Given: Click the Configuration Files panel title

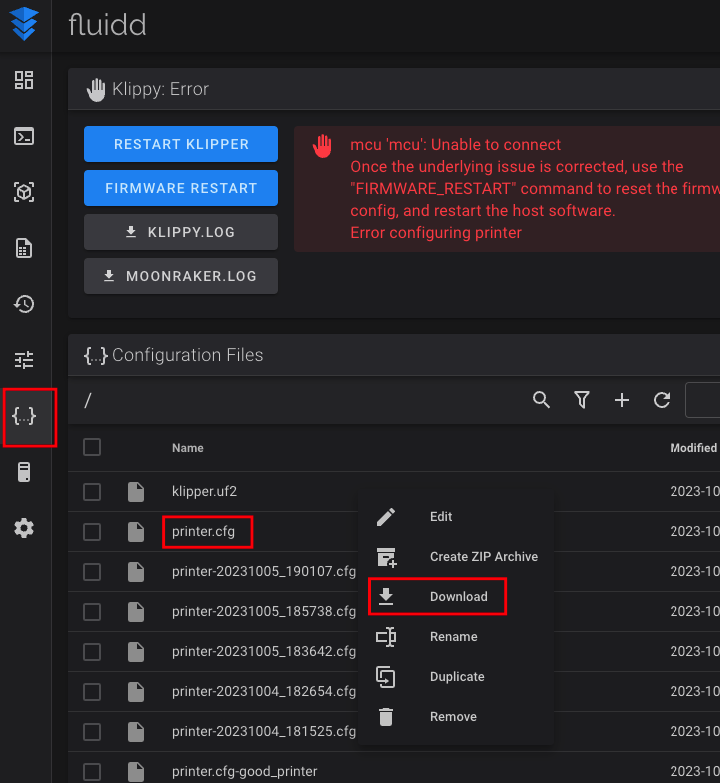Looking at the screenshot, I should click(187, 355).
